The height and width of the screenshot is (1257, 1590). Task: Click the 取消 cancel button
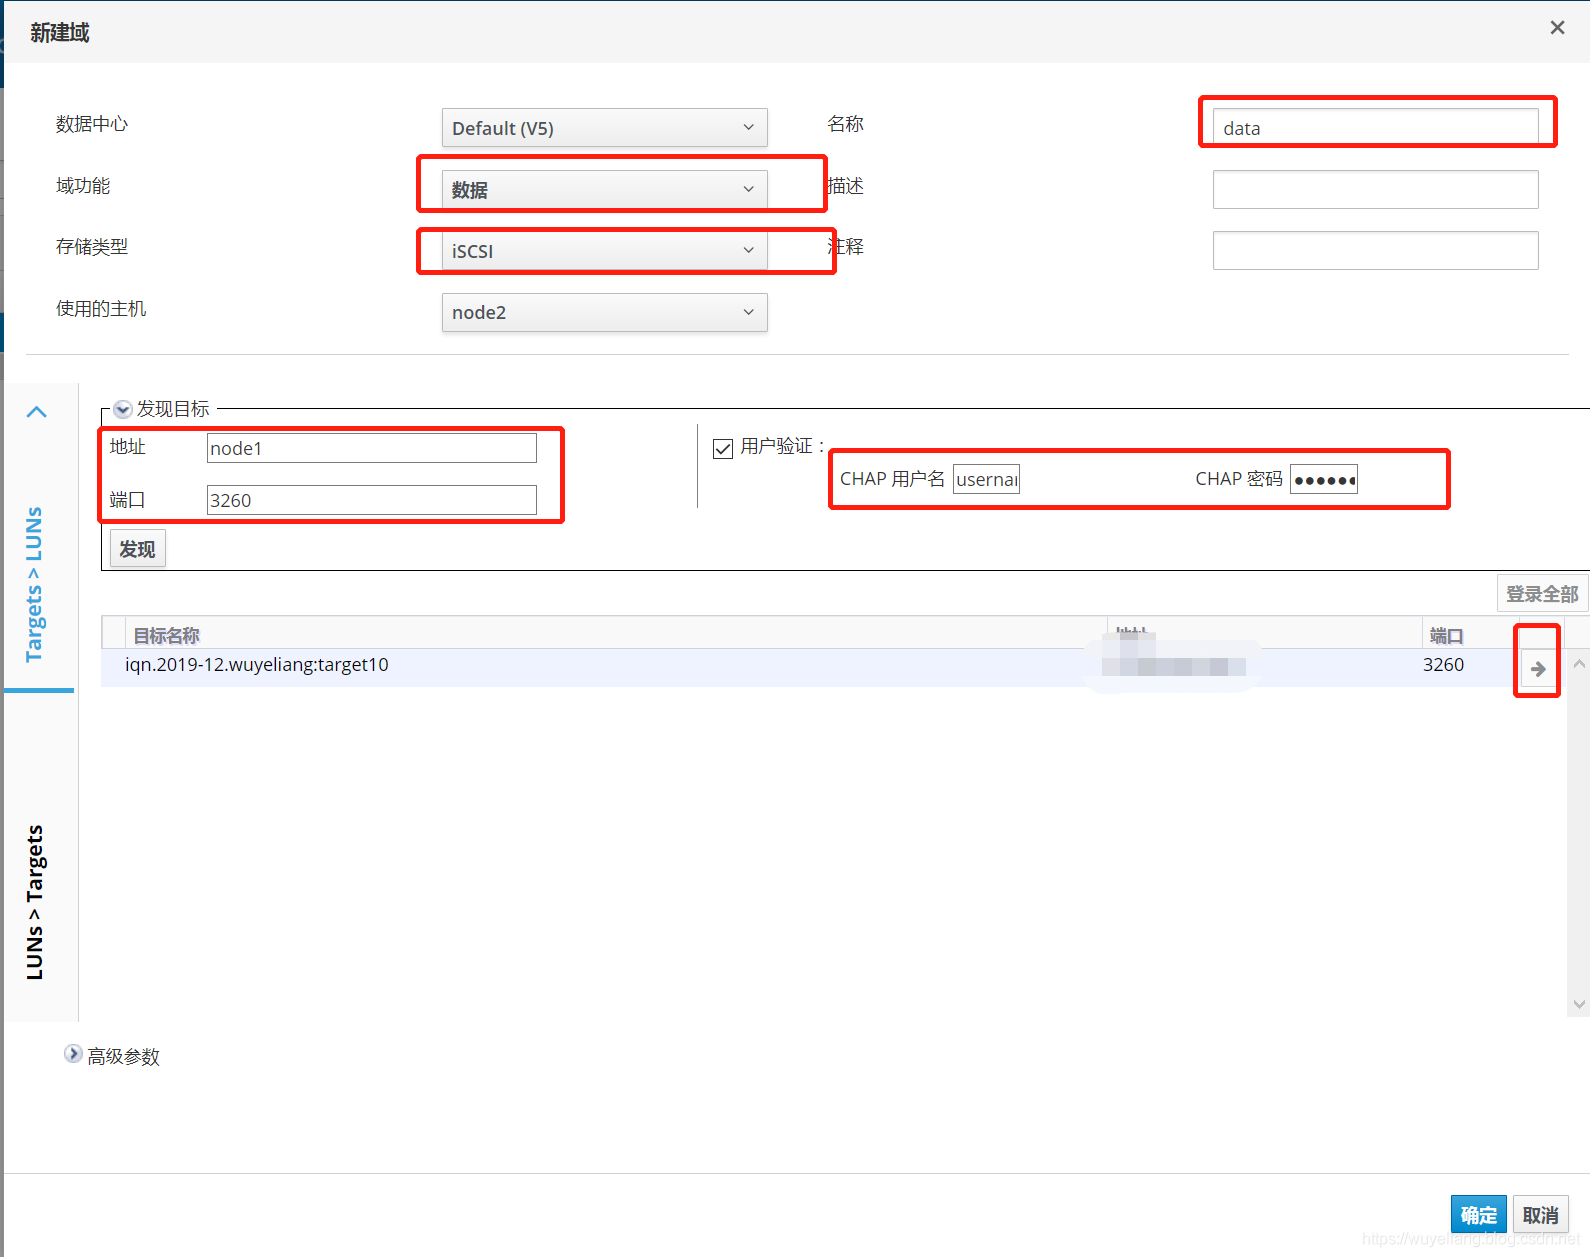point(1540,1215)
